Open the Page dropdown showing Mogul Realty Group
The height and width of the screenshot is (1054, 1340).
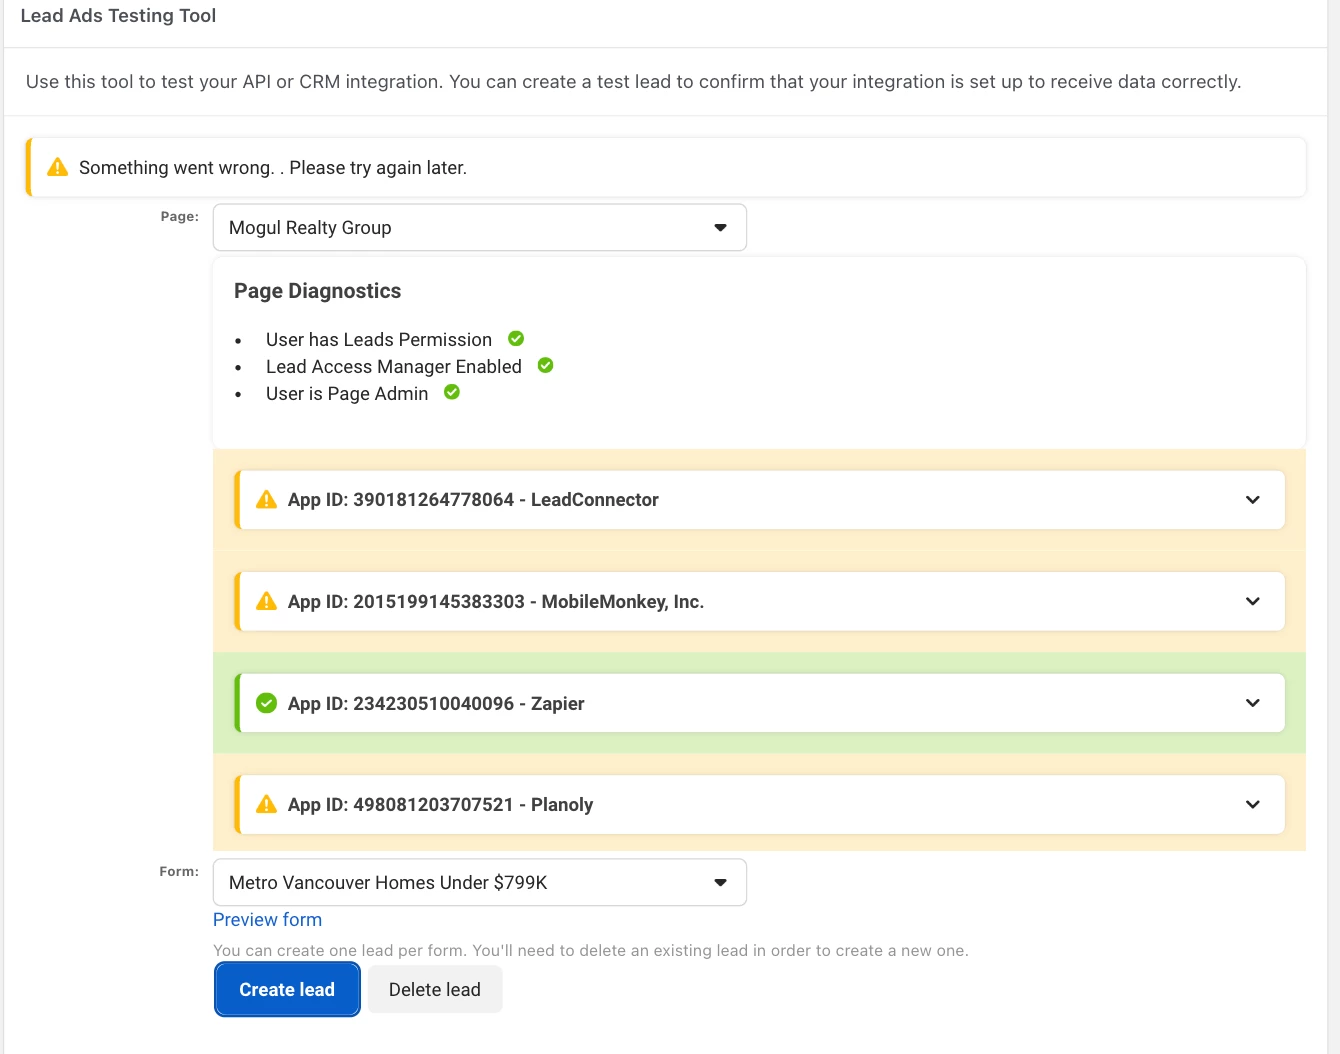click(480, 227)
